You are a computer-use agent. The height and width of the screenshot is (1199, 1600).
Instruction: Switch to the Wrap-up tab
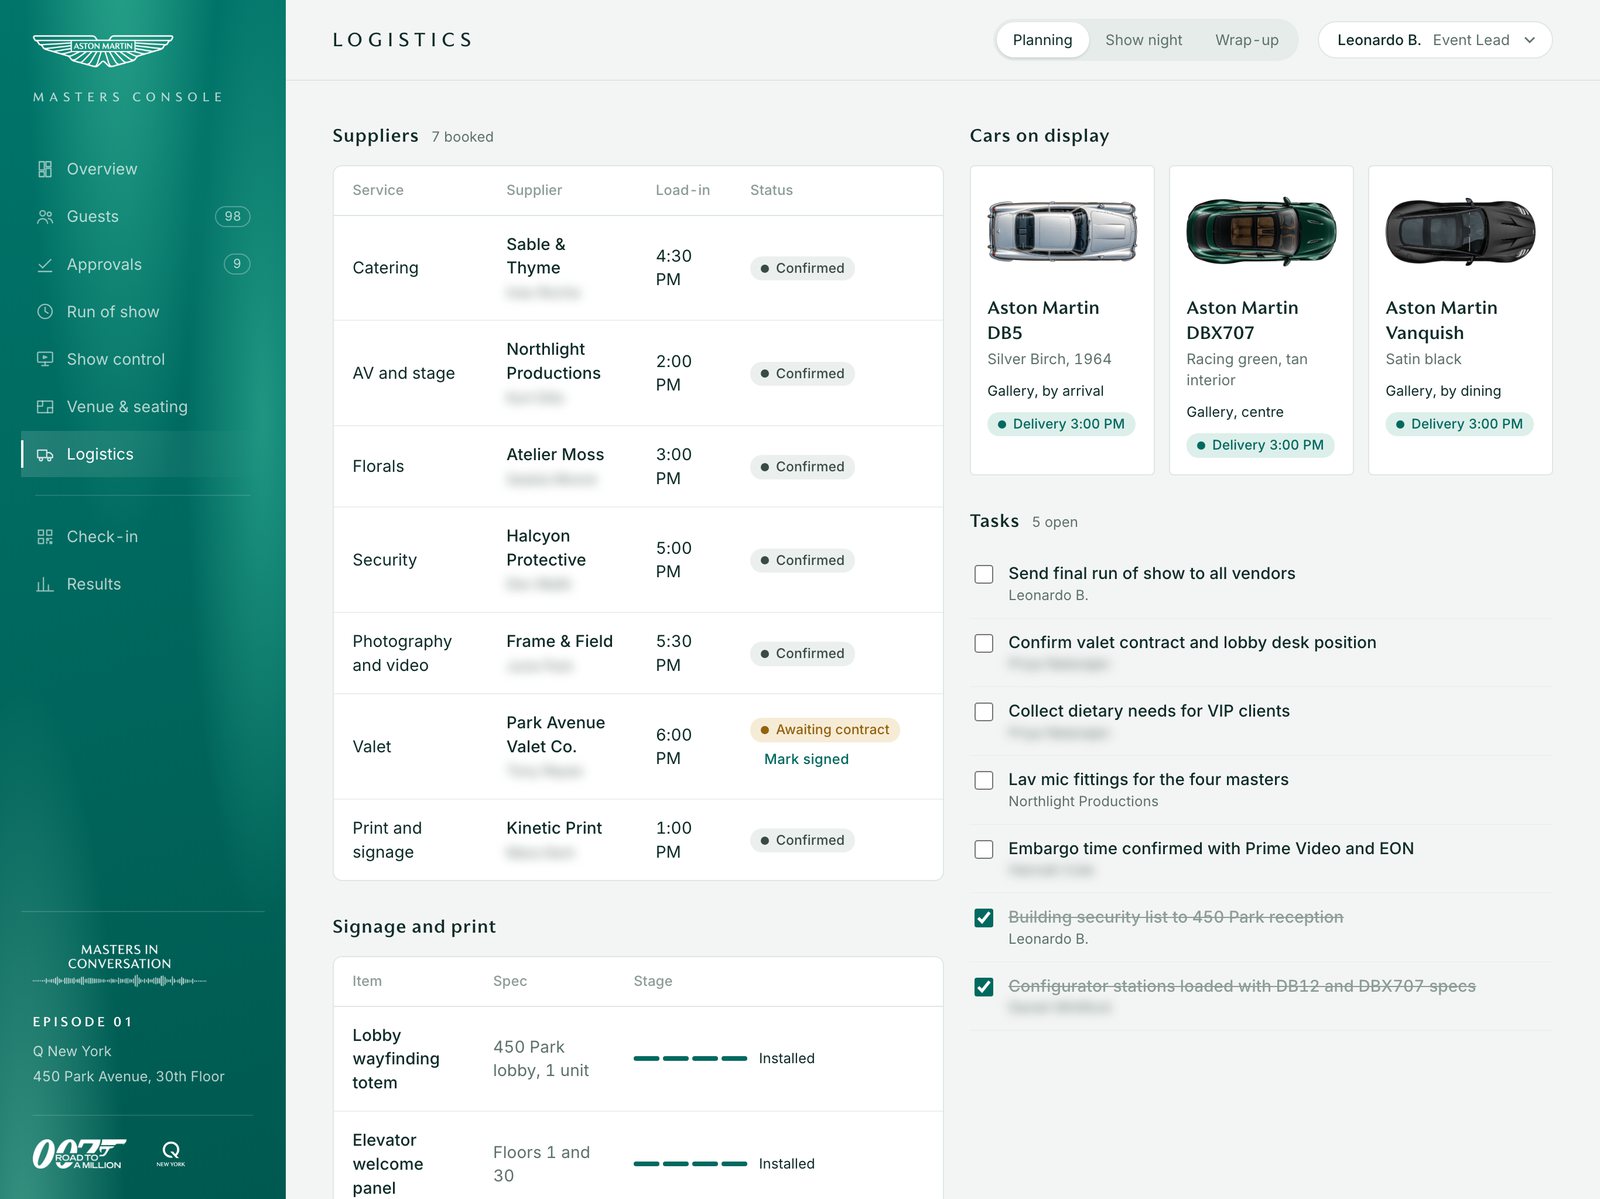(1246, 40)
